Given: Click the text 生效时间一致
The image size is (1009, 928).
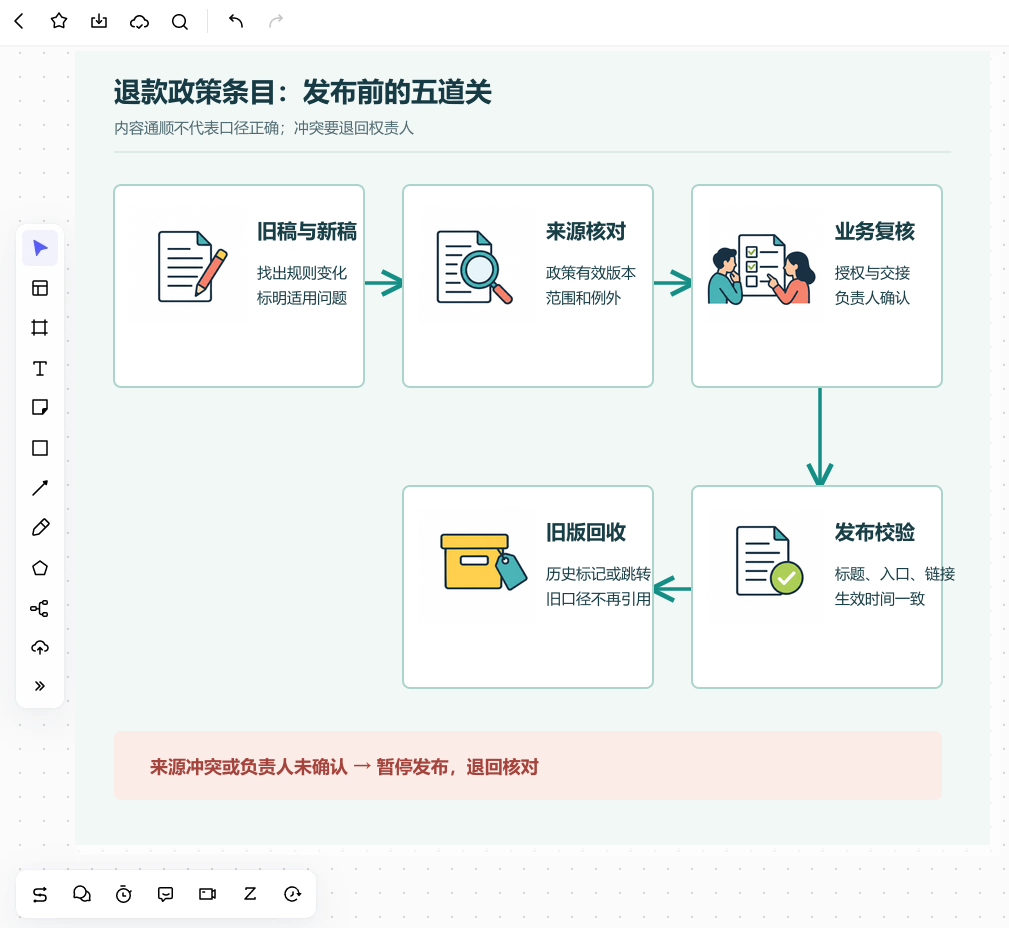Looking at the screenshot, I should tap(880, 599).
